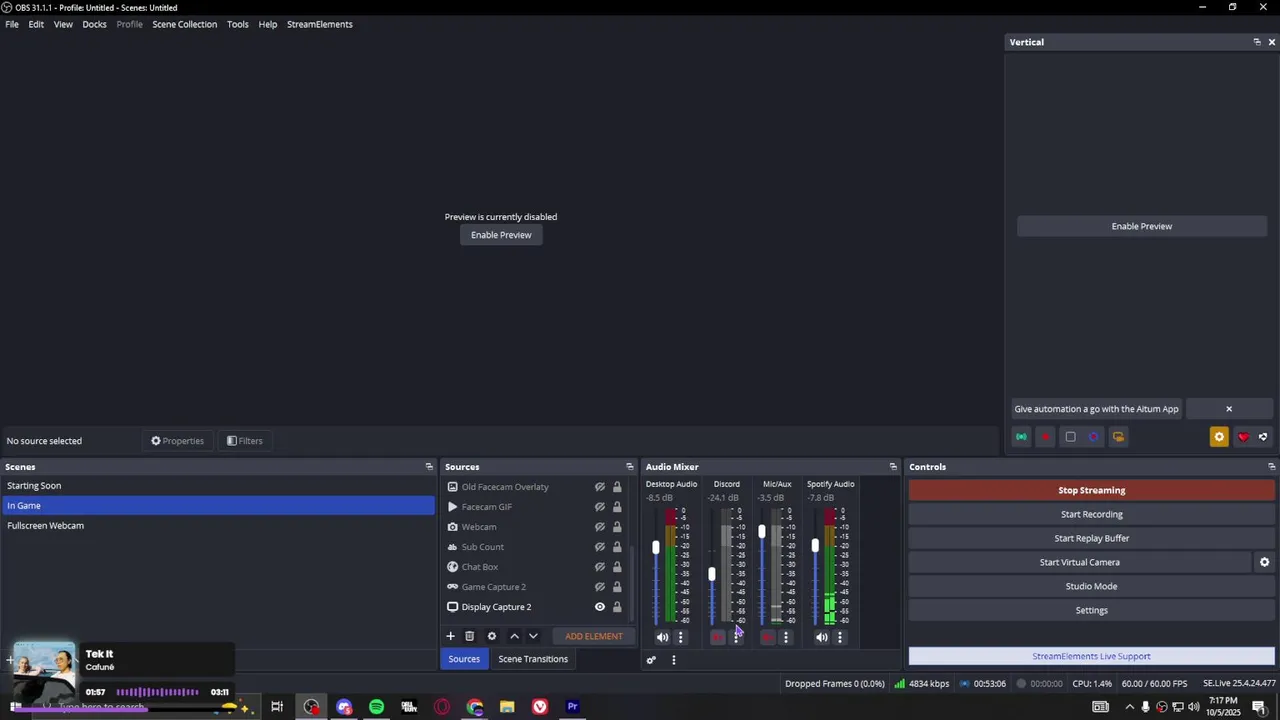The height and width of the screenshot is (720, 1280).
Task: Switch to the Scene Transitions tab
Action: (x=533, y=659)
